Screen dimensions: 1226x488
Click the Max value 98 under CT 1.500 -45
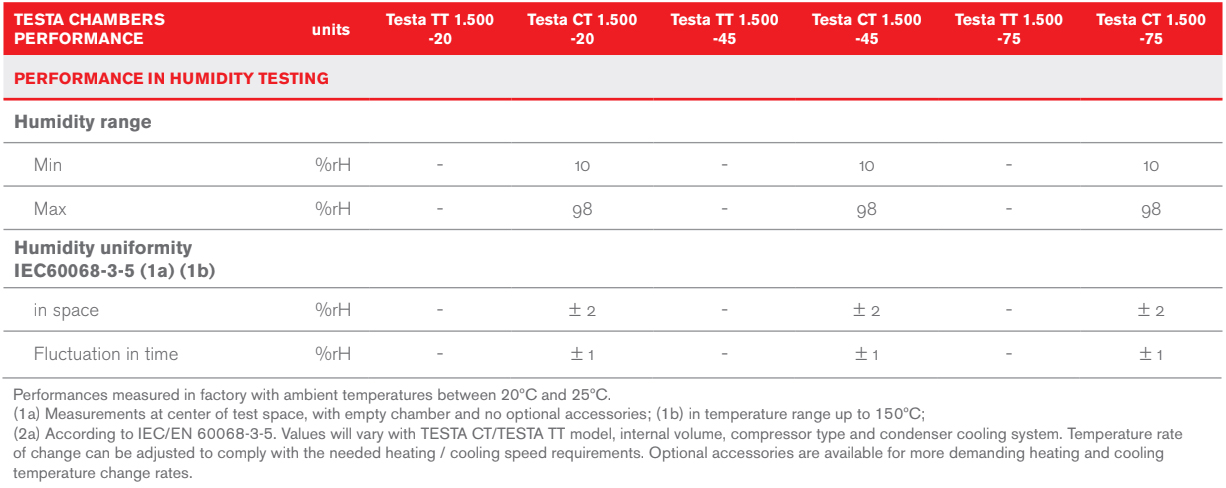866,210
